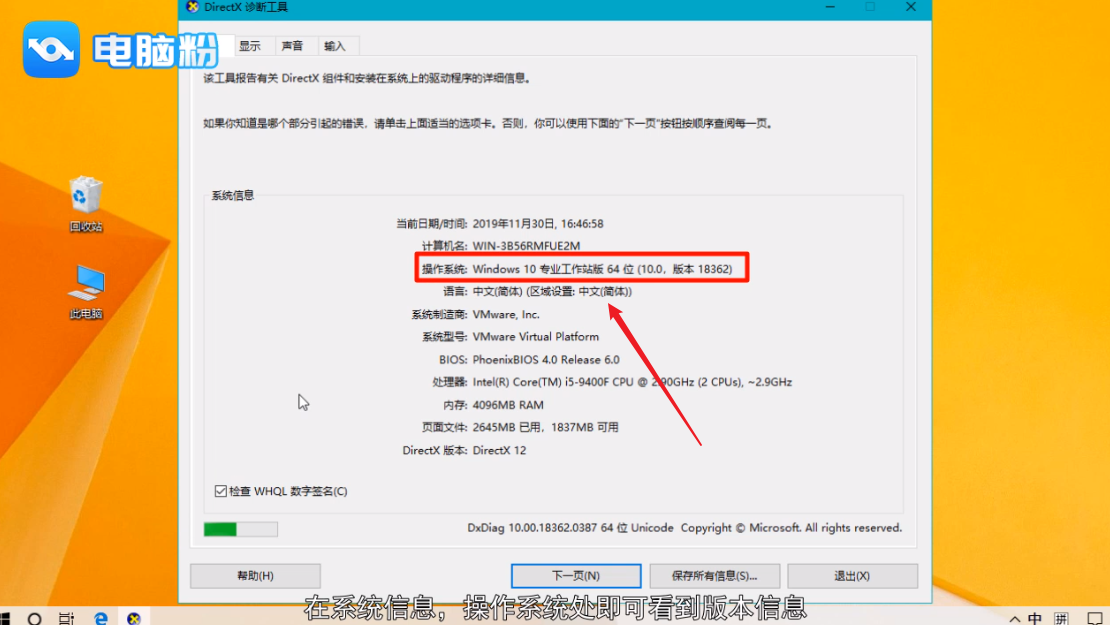Click the computer name WIN-3B56RMFUE2M
The width and height of the screenshot is (1110, 625).
[x=527, y=246]
